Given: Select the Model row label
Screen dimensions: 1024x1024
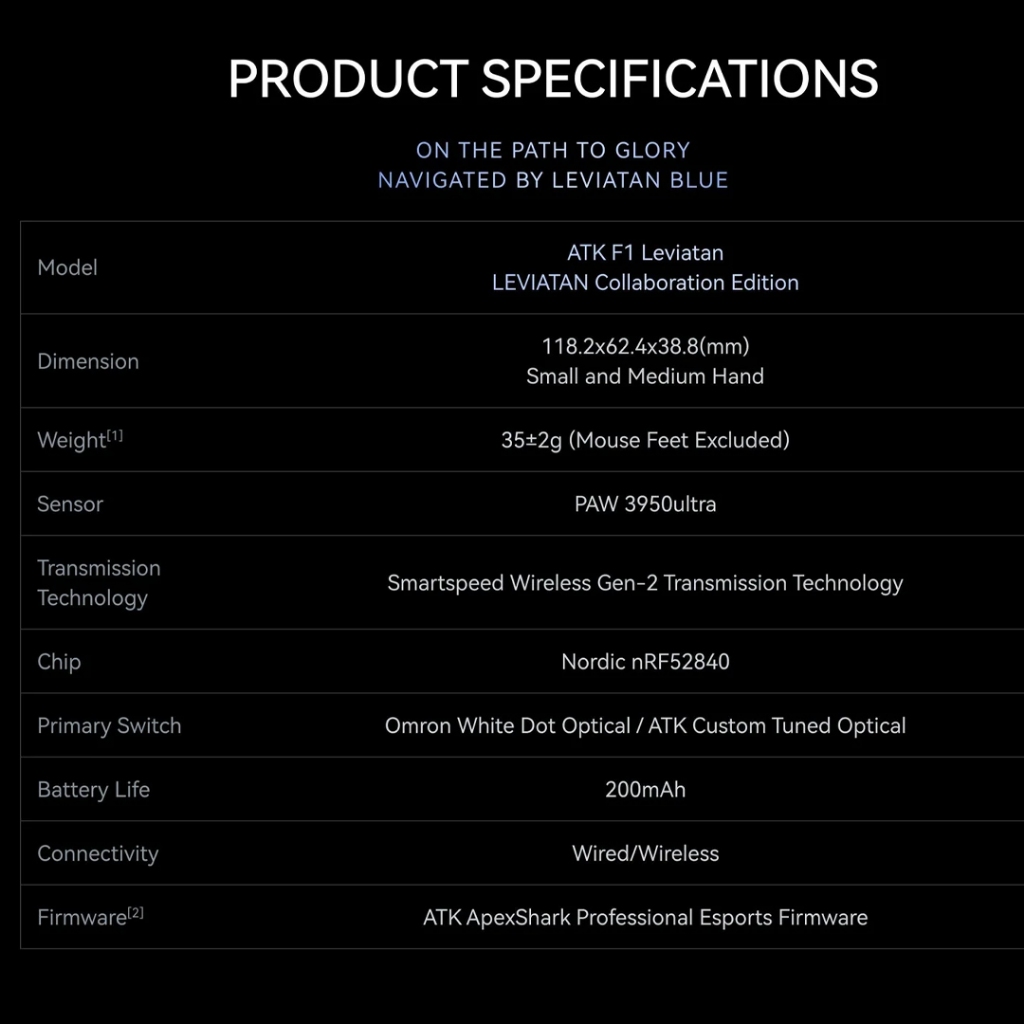Looking at the screenshot, I should click(67, 268).
